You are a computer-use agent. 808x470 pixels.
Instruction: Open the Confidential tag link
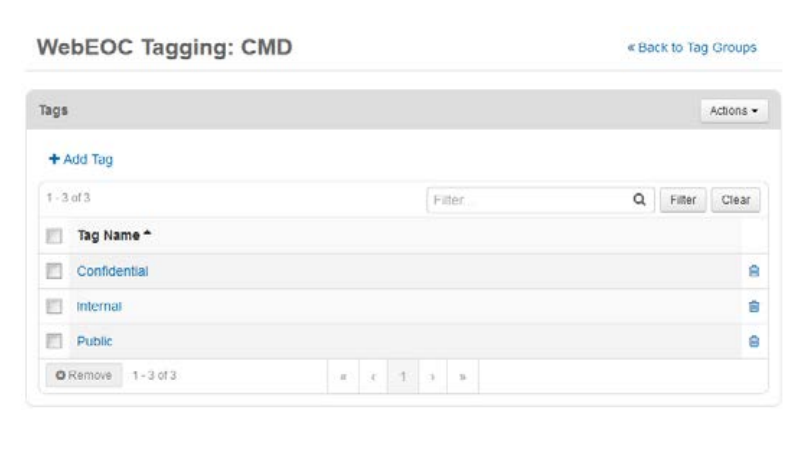113,271
